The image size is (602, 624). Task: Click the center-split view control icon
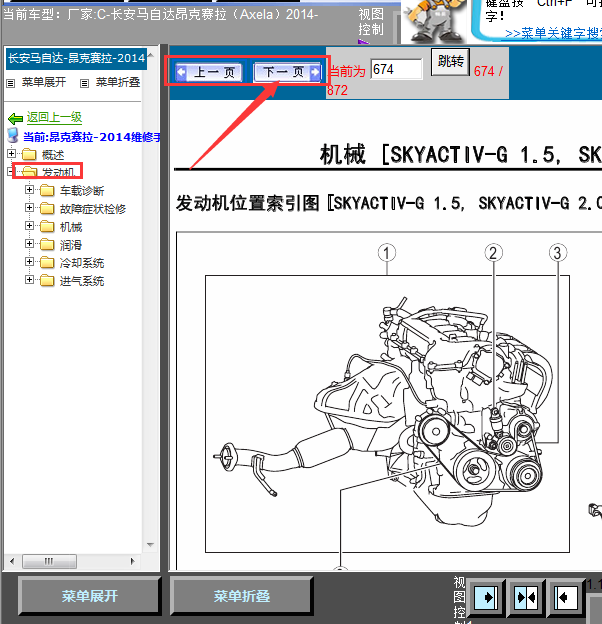click(526, 597)
